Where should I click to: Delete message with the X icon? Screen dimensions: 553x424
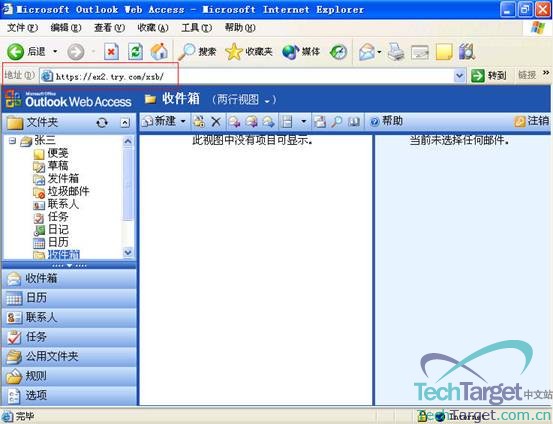pyautogui.click(x=216, y=122)
